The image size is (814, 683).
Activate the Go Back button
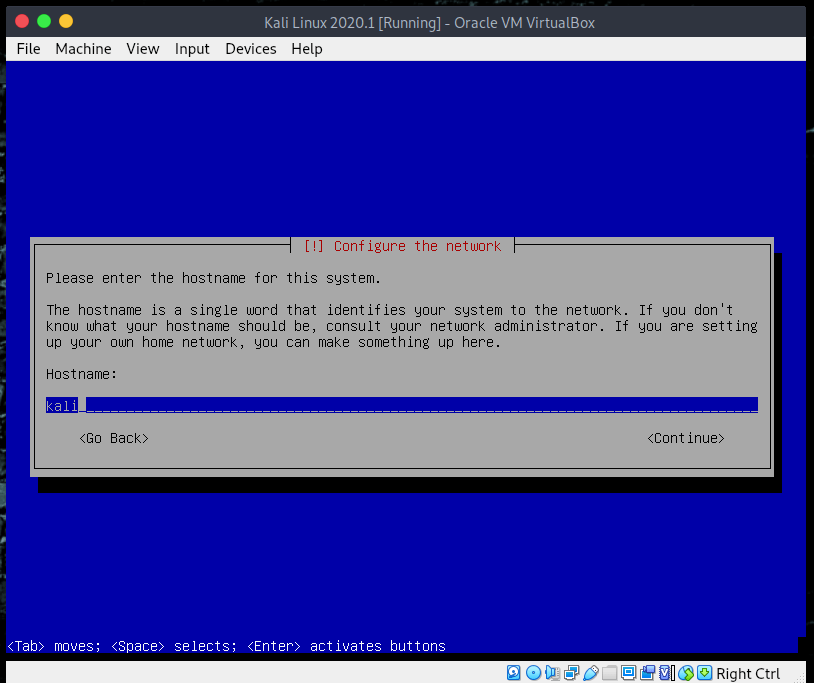click(114, 439)
